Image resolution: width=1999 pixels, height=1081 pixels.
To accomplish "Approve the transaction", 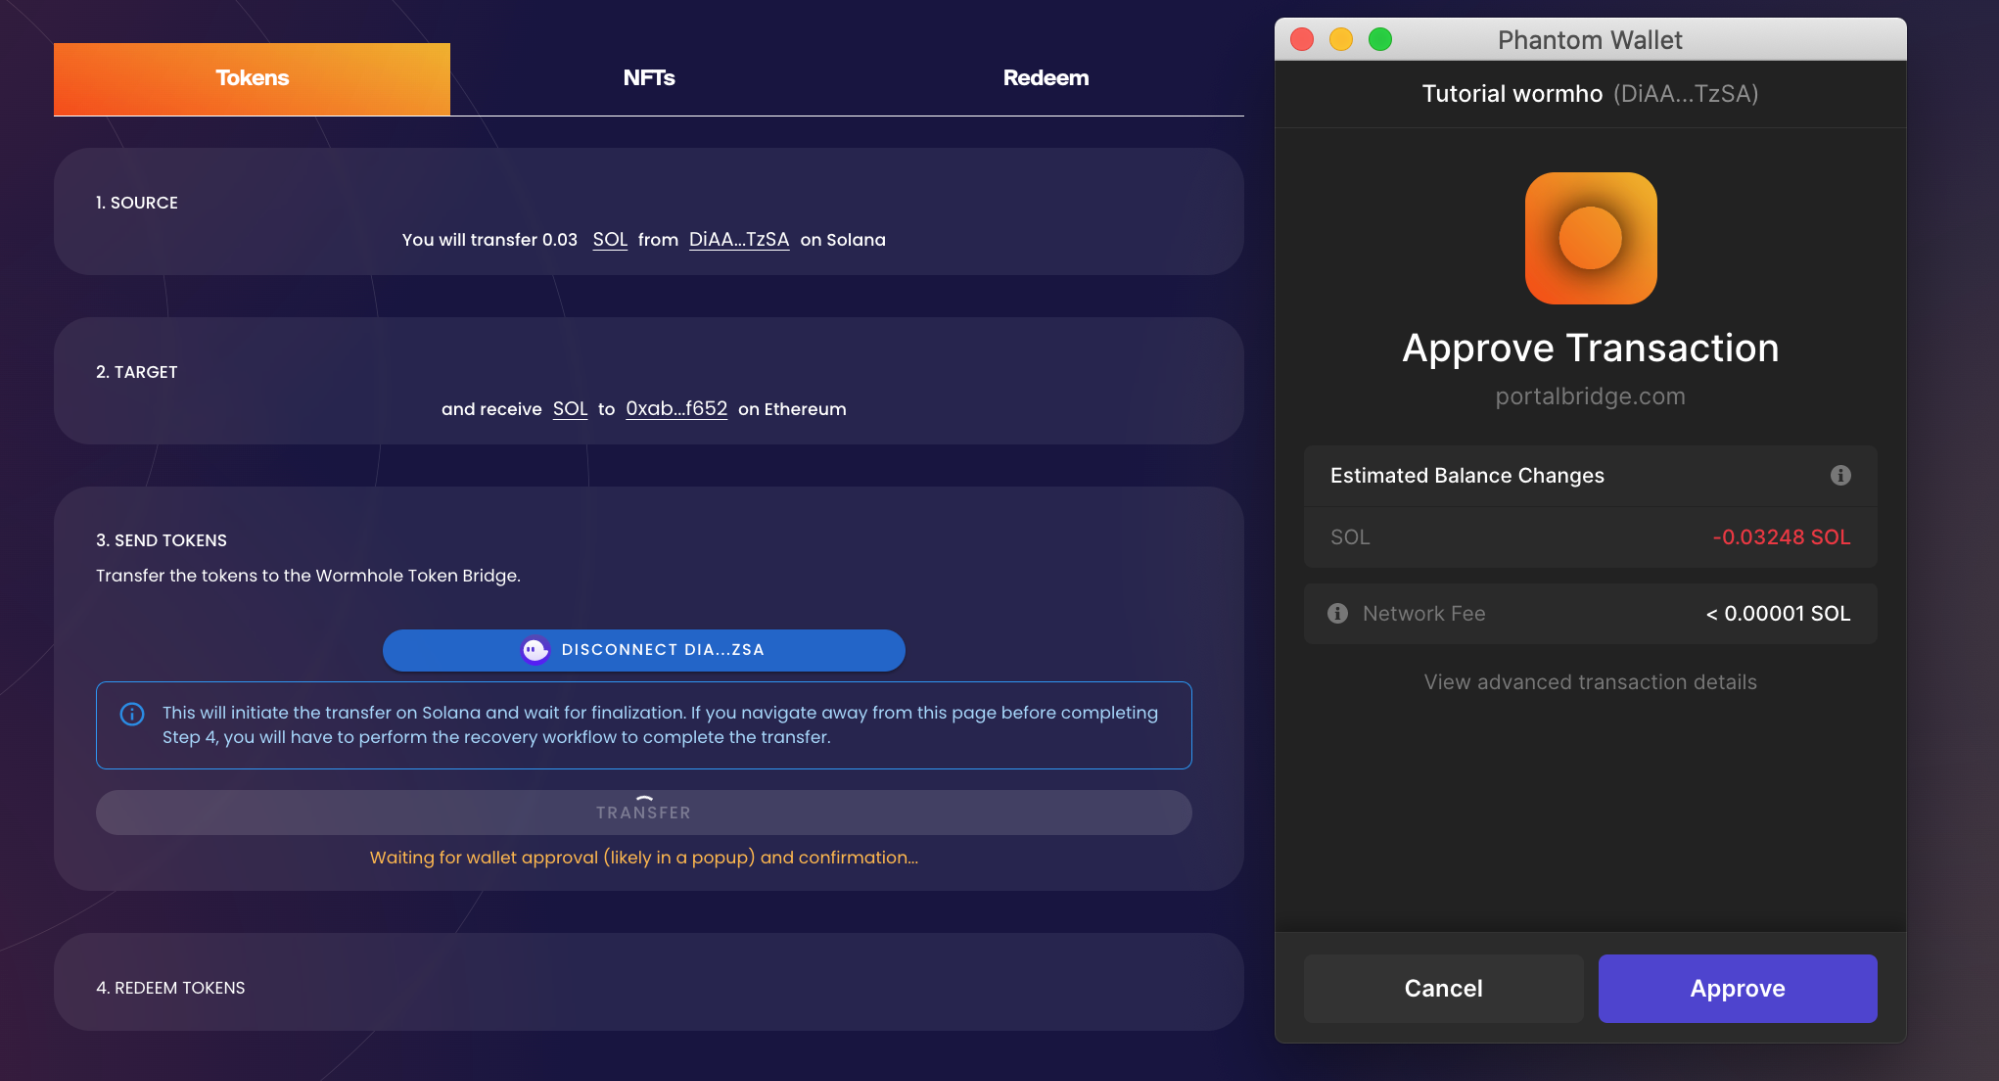I will (x=1737, y=988).
